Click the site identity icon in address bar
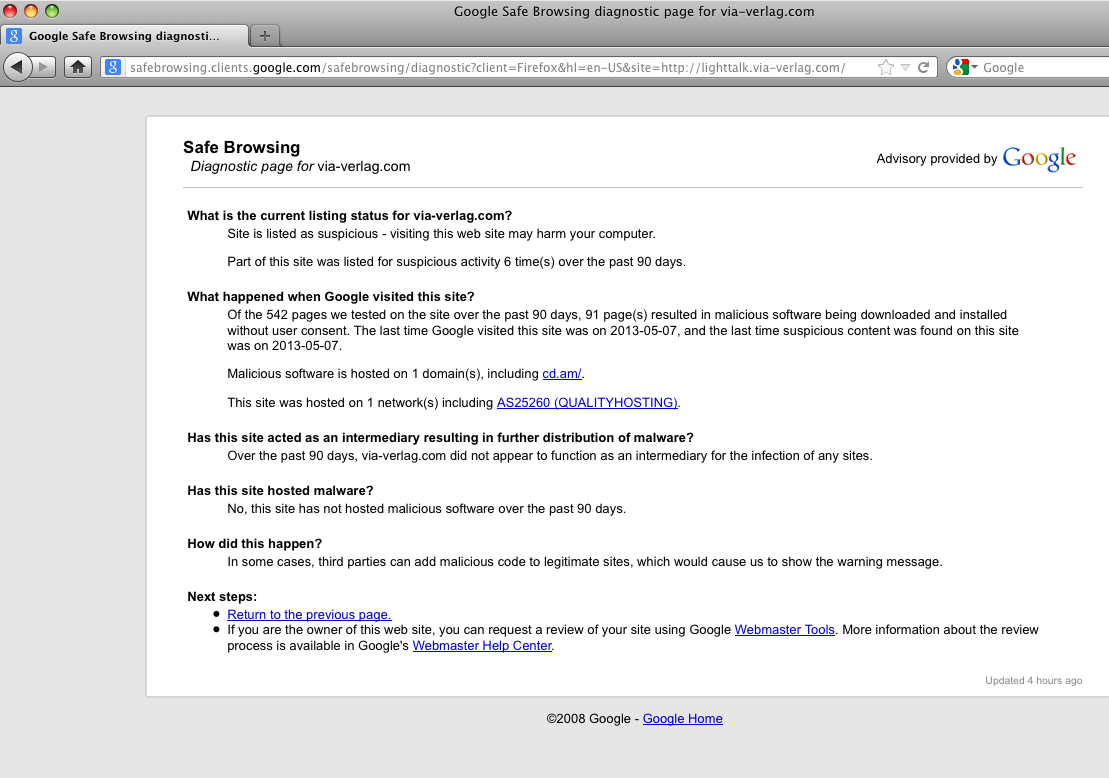 click(x=113, y=67)
